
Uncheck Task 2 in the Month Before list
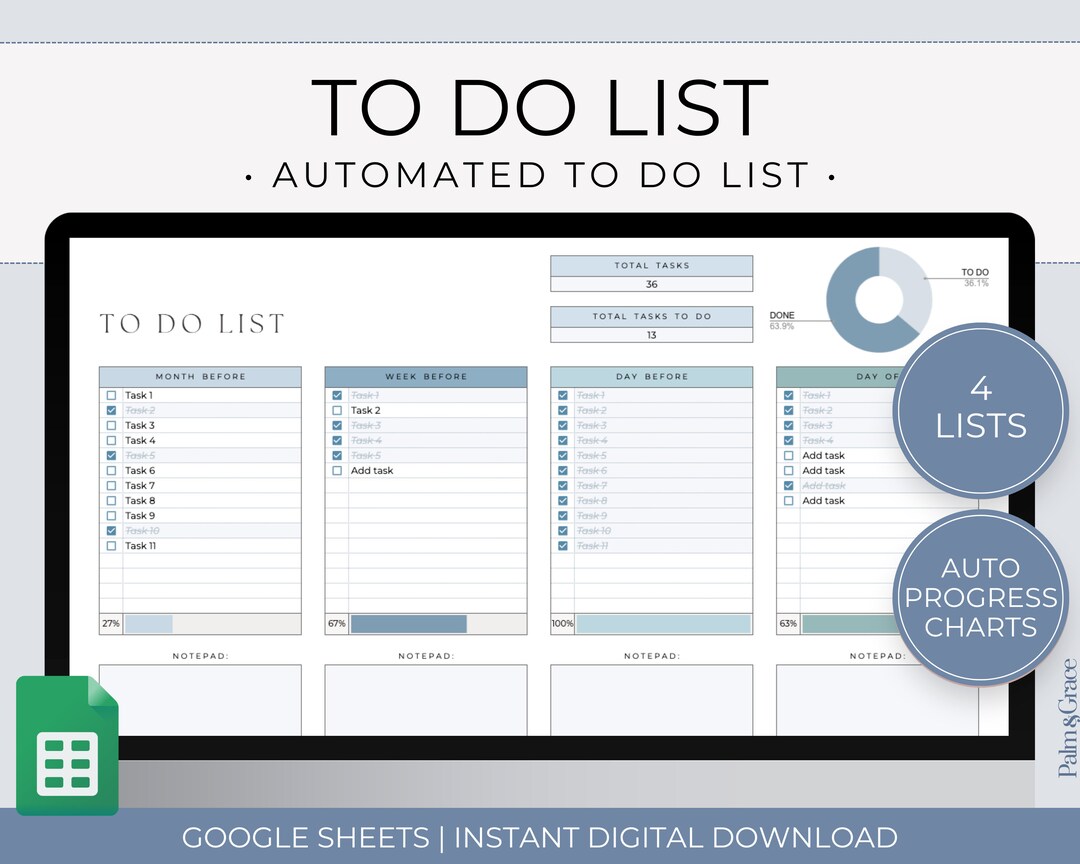coord(111,410)
